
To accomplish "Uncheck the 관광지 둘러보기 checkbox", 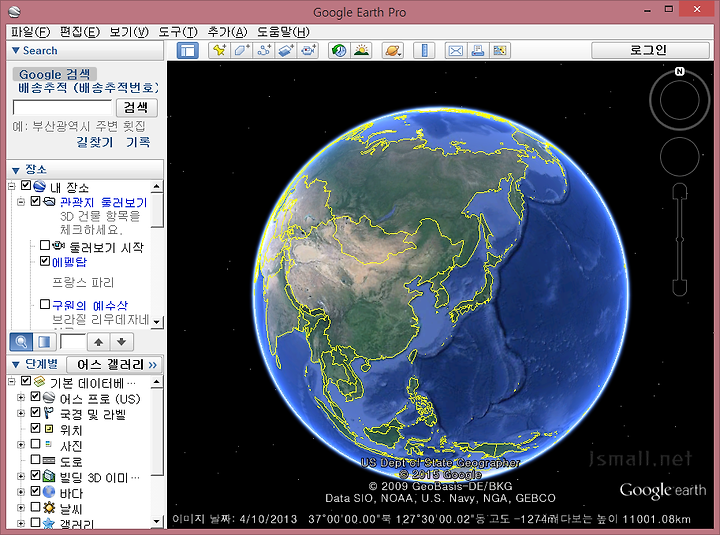I will click(35, 201).
